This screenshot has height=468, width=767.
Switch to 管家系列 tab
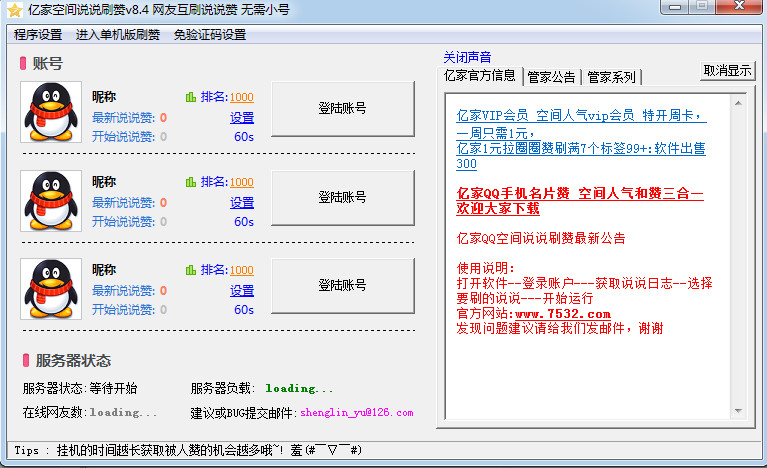coord(611,77)
